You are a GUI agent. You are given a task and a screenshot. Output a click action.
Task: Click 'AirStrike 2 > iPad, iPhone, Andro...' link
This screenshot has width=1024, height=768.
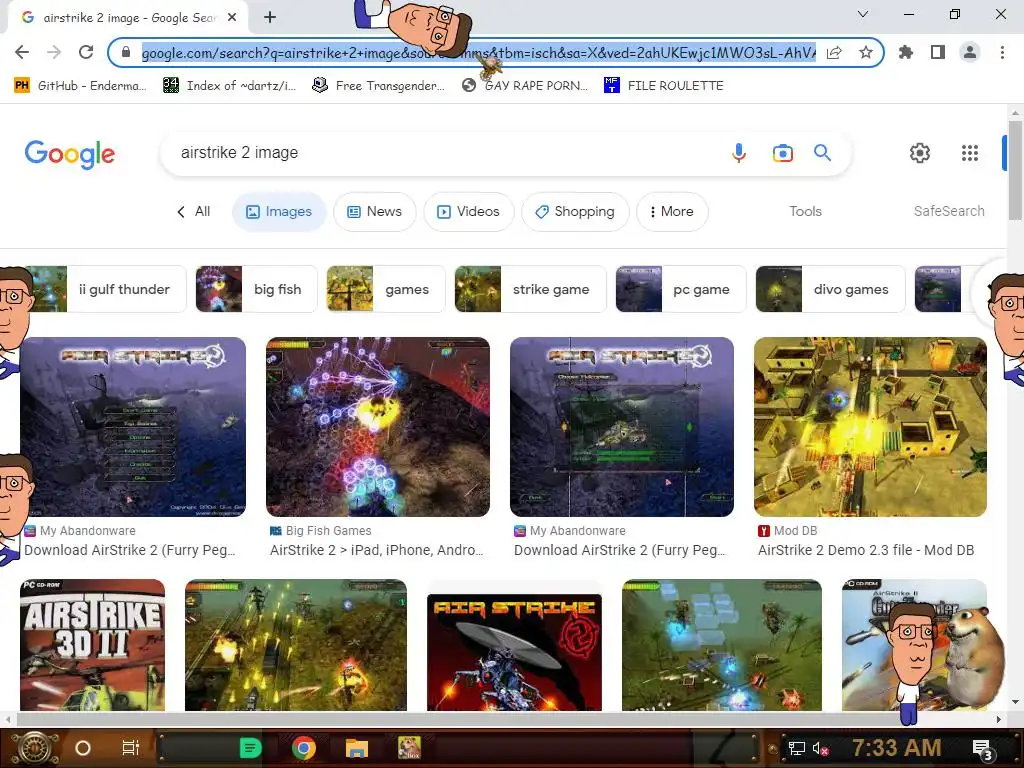376,551
